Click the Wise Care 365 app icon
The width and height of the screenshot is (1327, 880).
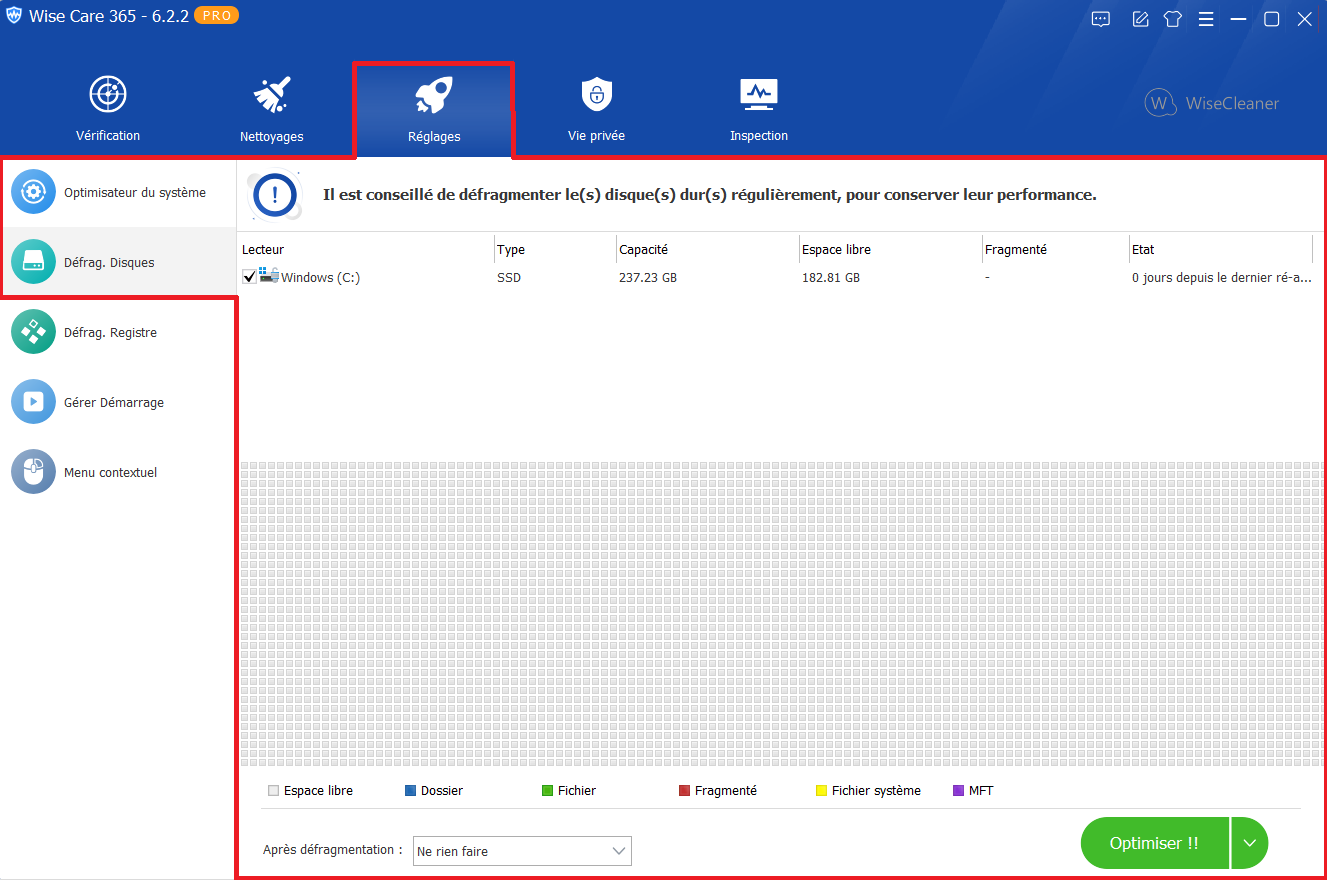click(14, 17)
